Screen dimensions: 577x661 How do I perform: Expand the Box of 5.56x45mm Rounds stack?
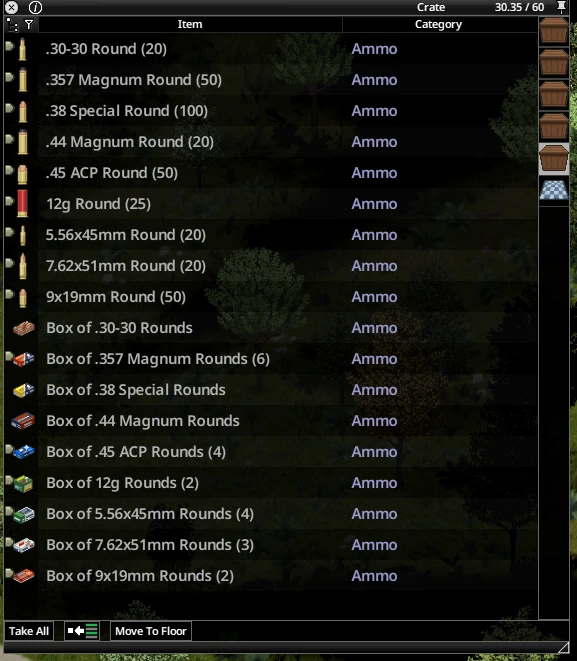pyautogui.click(x=9, y=511)
